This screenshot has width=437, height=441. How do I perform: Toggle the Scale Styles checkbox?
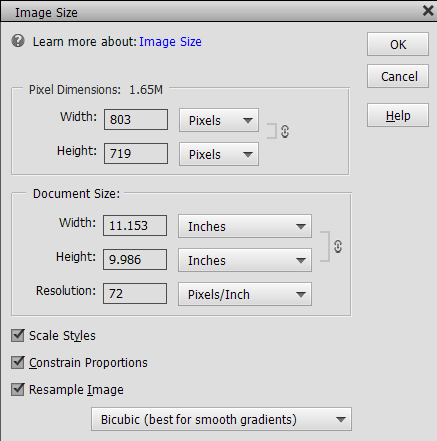tap(18, 335)
